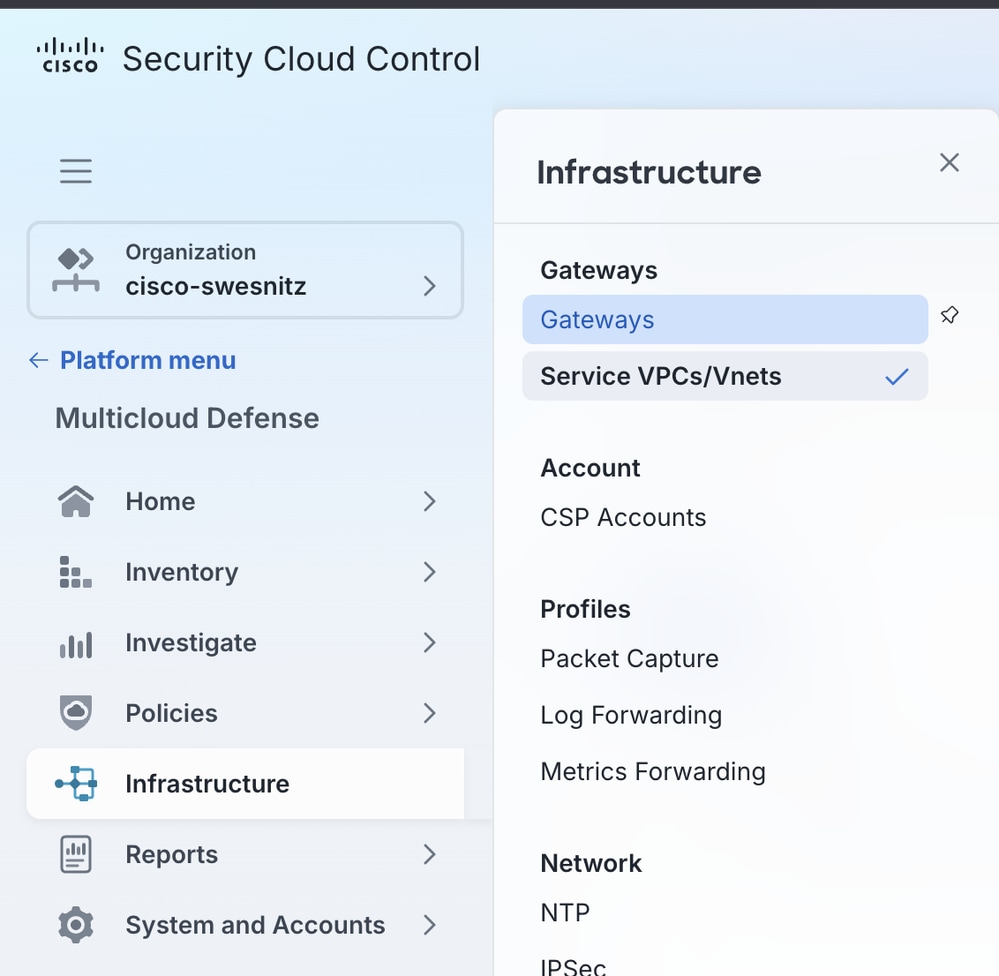Screen dimensions: 999x976
Task: Open Packet Capture profiles
Action: pos(629,659)
